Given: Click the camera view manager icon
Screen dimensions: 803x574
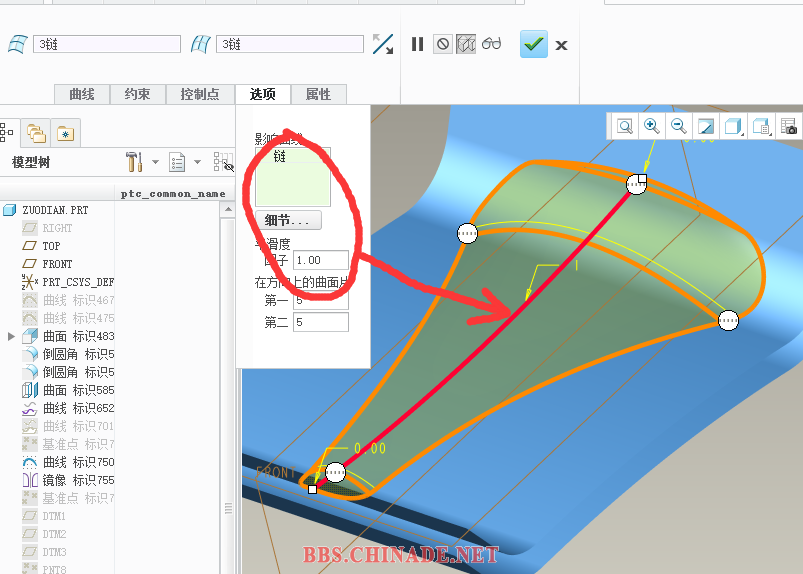Looking at the screenshot, I should tap(789, 126).
